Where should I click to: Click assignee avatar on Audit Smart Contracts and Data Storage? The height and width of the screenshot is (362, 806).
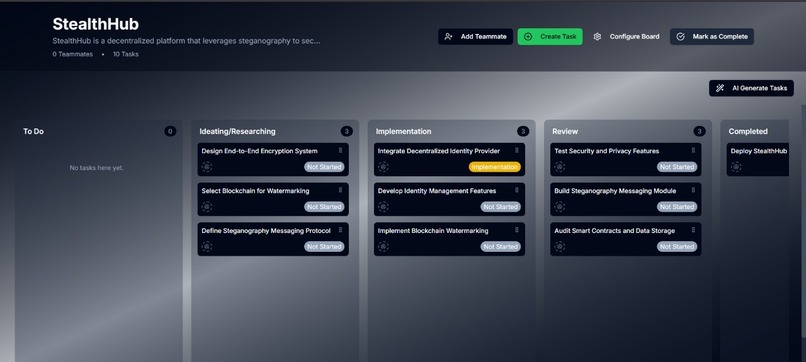560,246
